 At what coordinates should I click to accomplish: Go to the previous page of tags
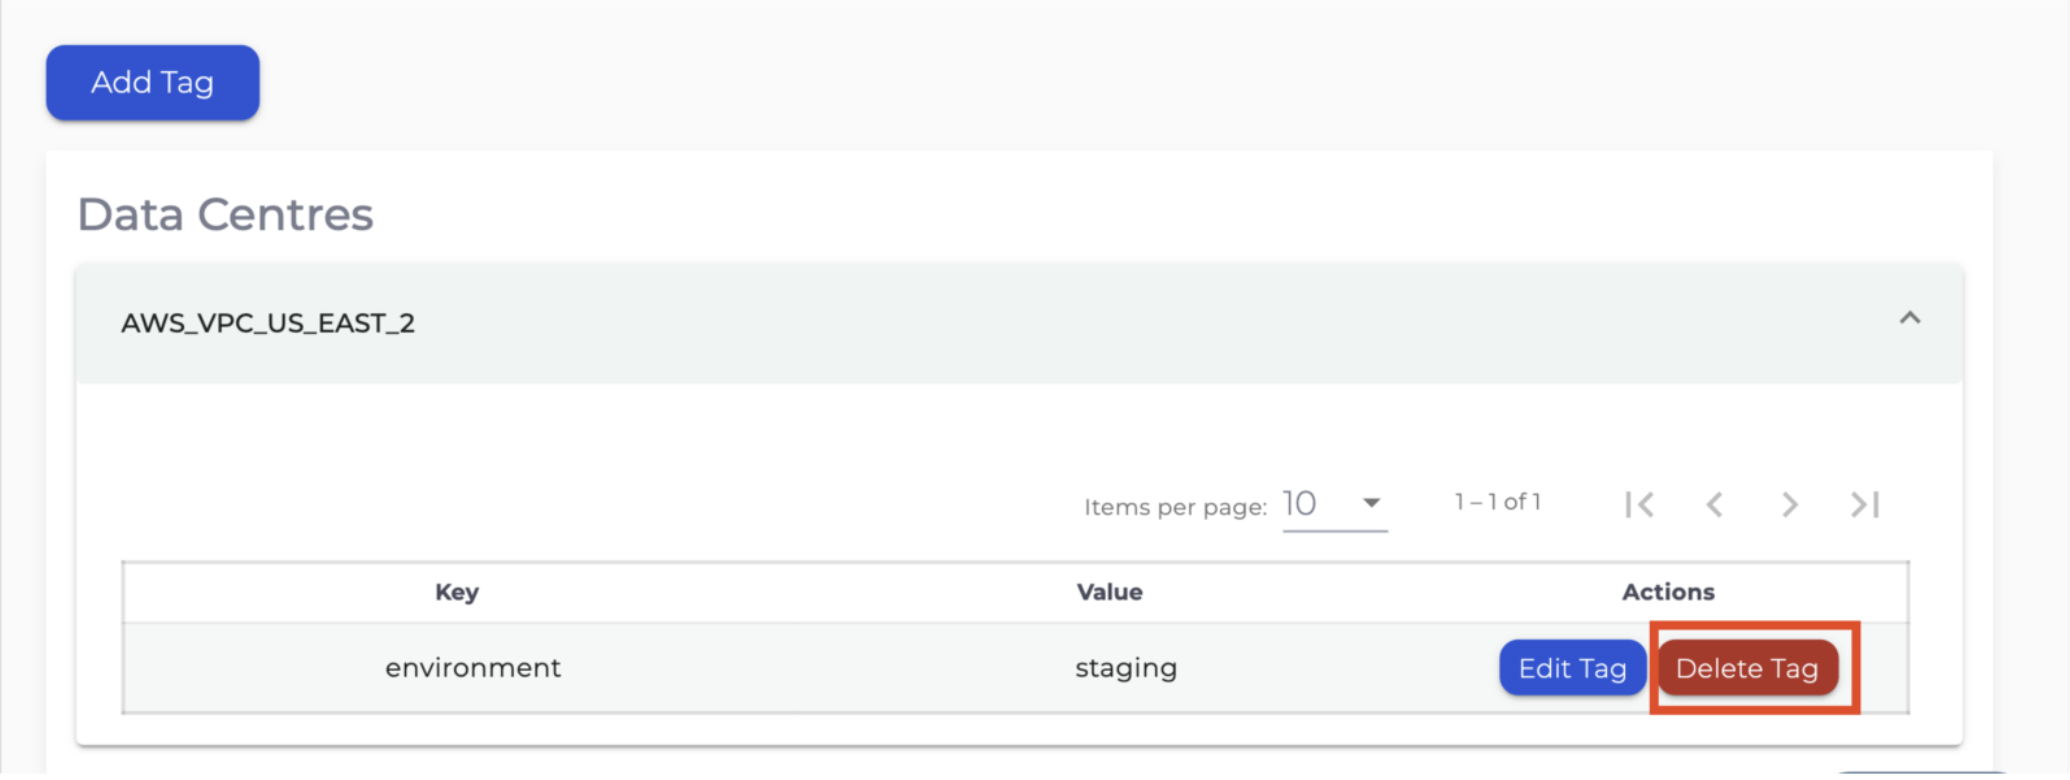(x=1714, y=505)
